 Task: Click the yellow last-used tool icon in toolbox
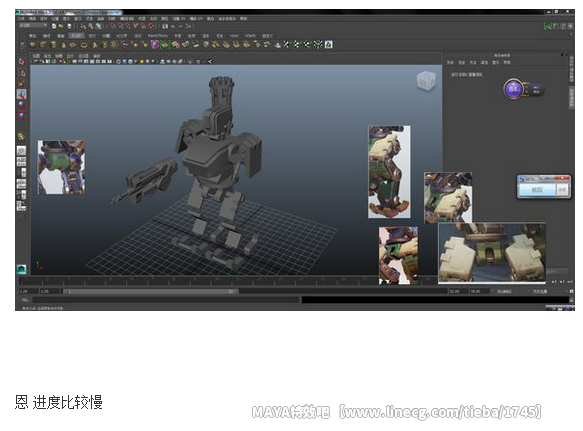(x=21, y=136)
